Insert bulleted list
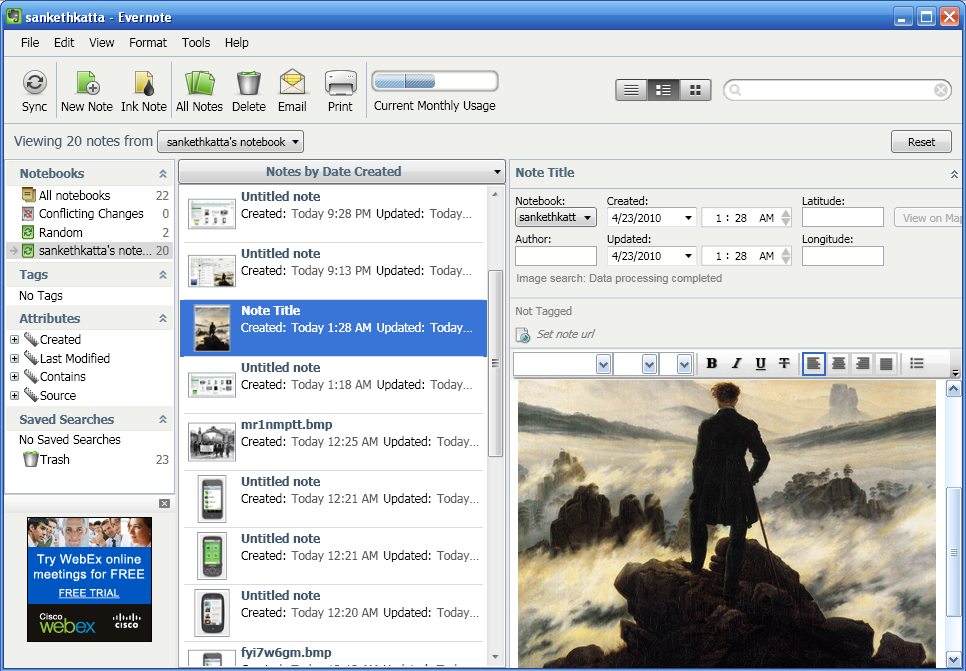Viewport: 966px width, 671px height. [x=917, y=364]
